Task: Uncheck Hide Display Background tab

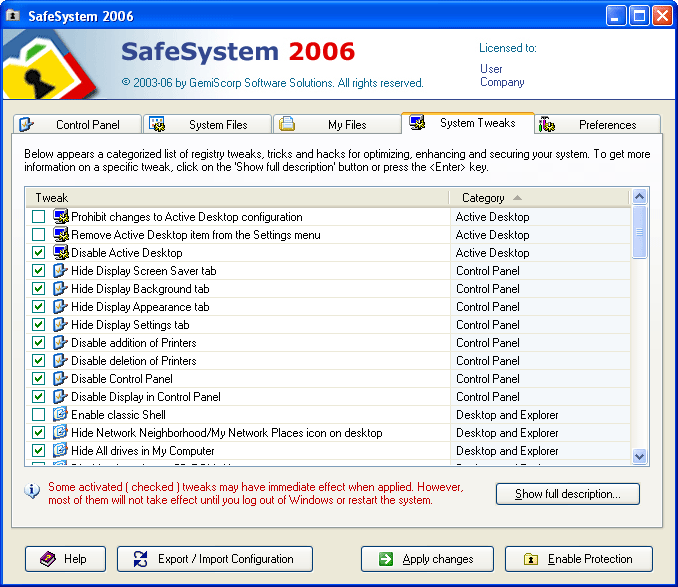Action: point(38,288)
